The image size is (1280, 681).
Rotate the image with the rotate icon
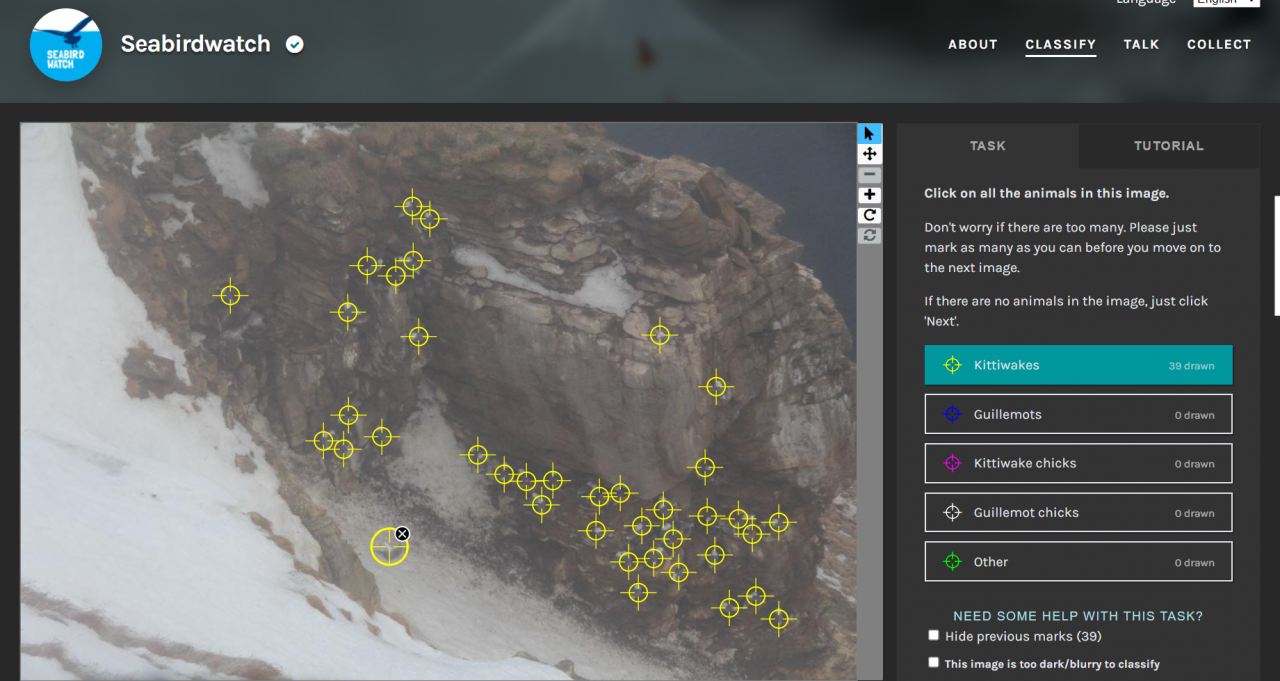pyautogui.click(x=870, y=215)
